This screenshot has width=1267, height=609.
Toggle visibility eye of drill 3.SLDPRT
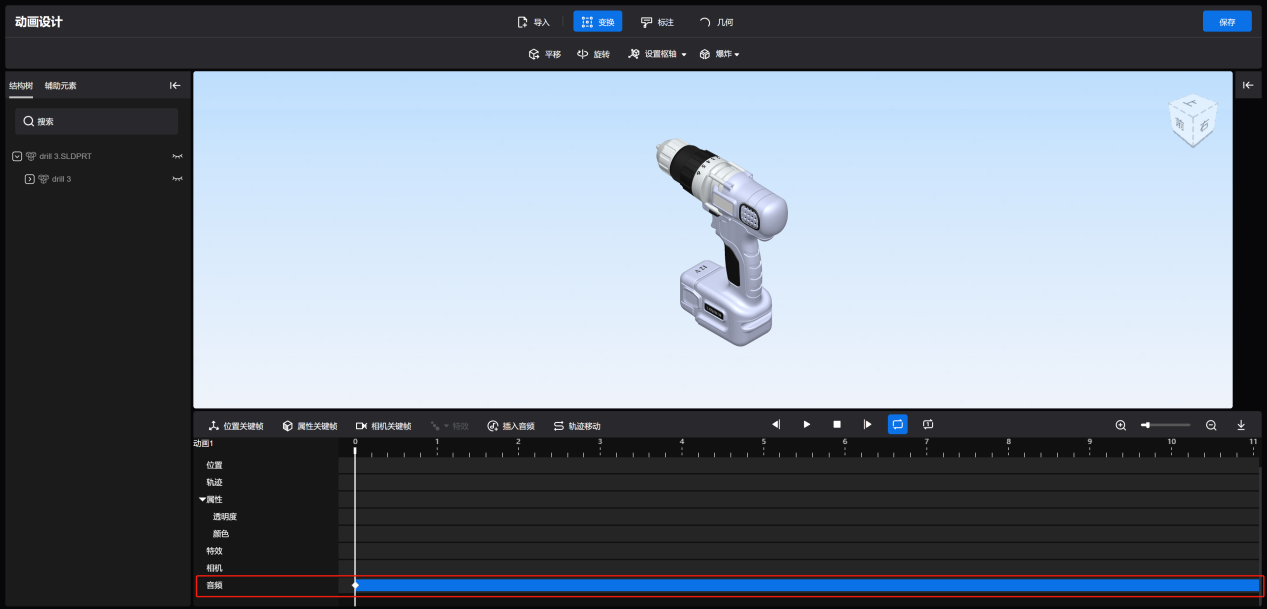tap(178, 156)
